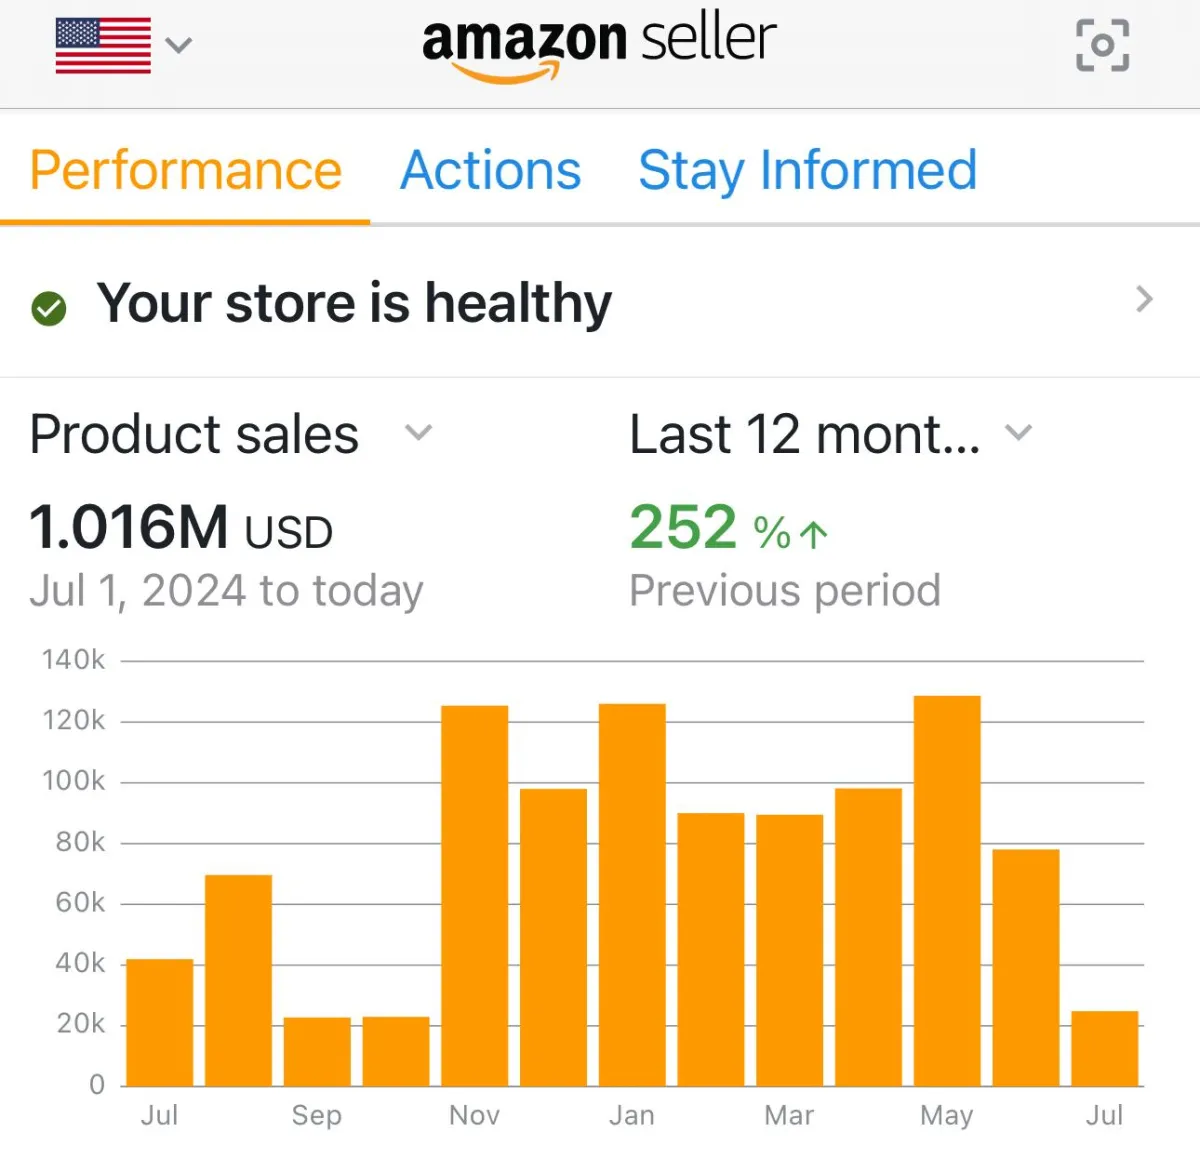Click the Amazon Seller logo
This screenshot has height=1159, width=1200.
tap(598, 46)
